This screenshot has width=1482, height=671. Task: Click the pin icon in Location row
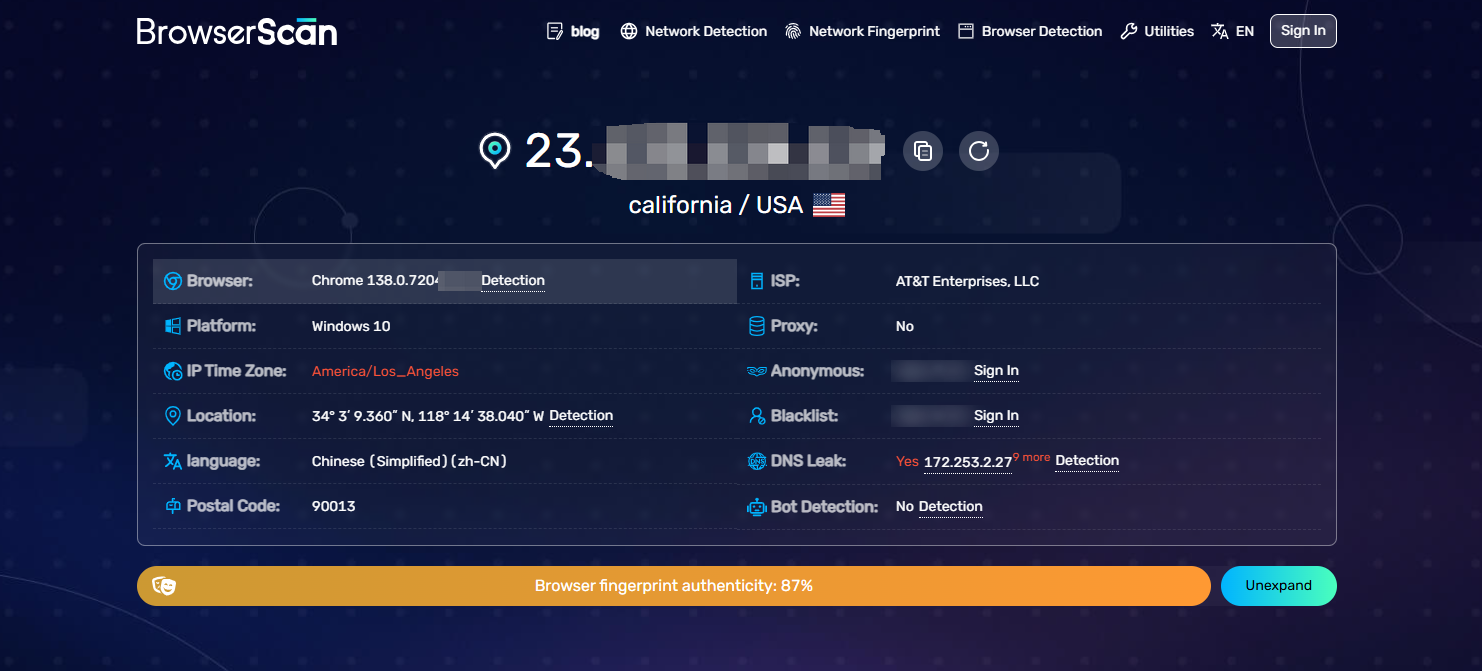pyautogui.click(x=172, y=416)
